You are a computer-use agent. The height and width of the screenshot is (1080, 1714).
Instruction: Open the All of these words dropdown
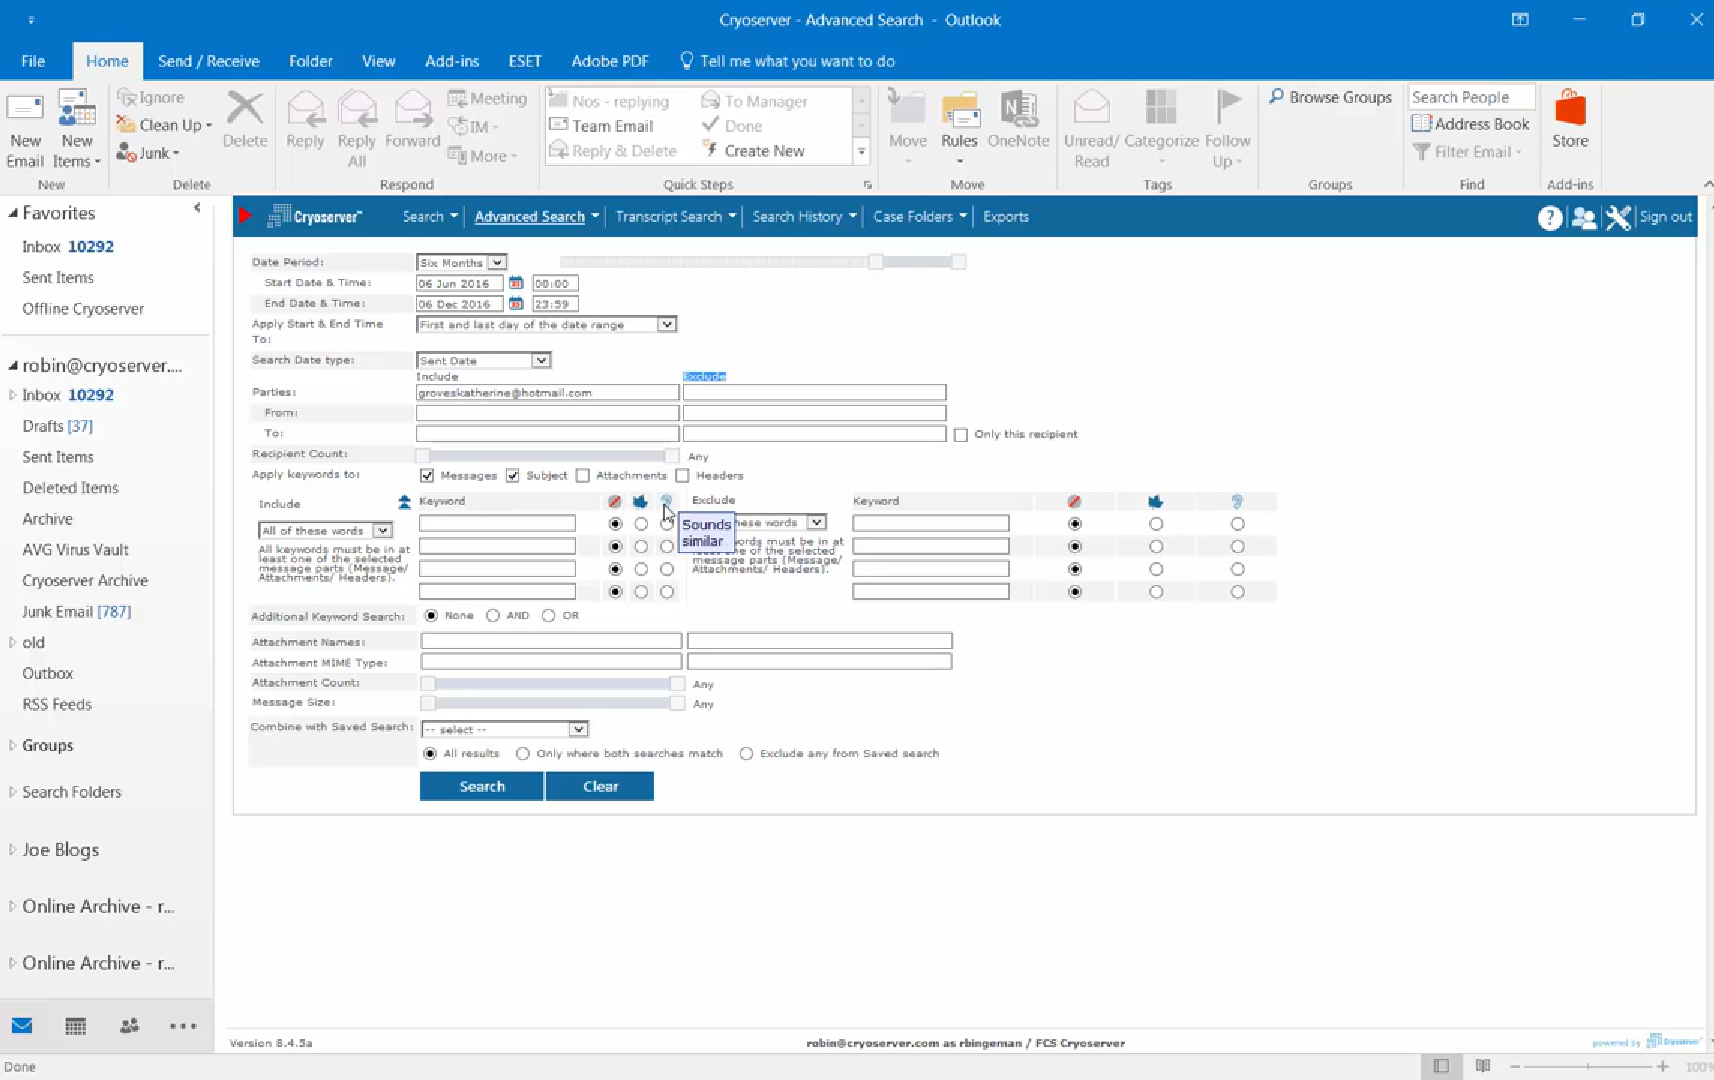tap(325, 531)
